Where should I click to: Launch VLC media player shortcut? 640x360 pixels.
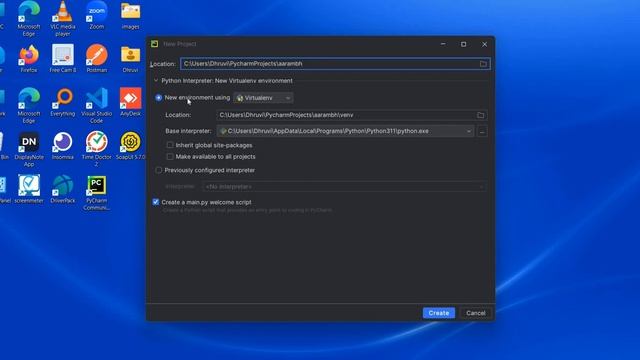pos(62,18)
